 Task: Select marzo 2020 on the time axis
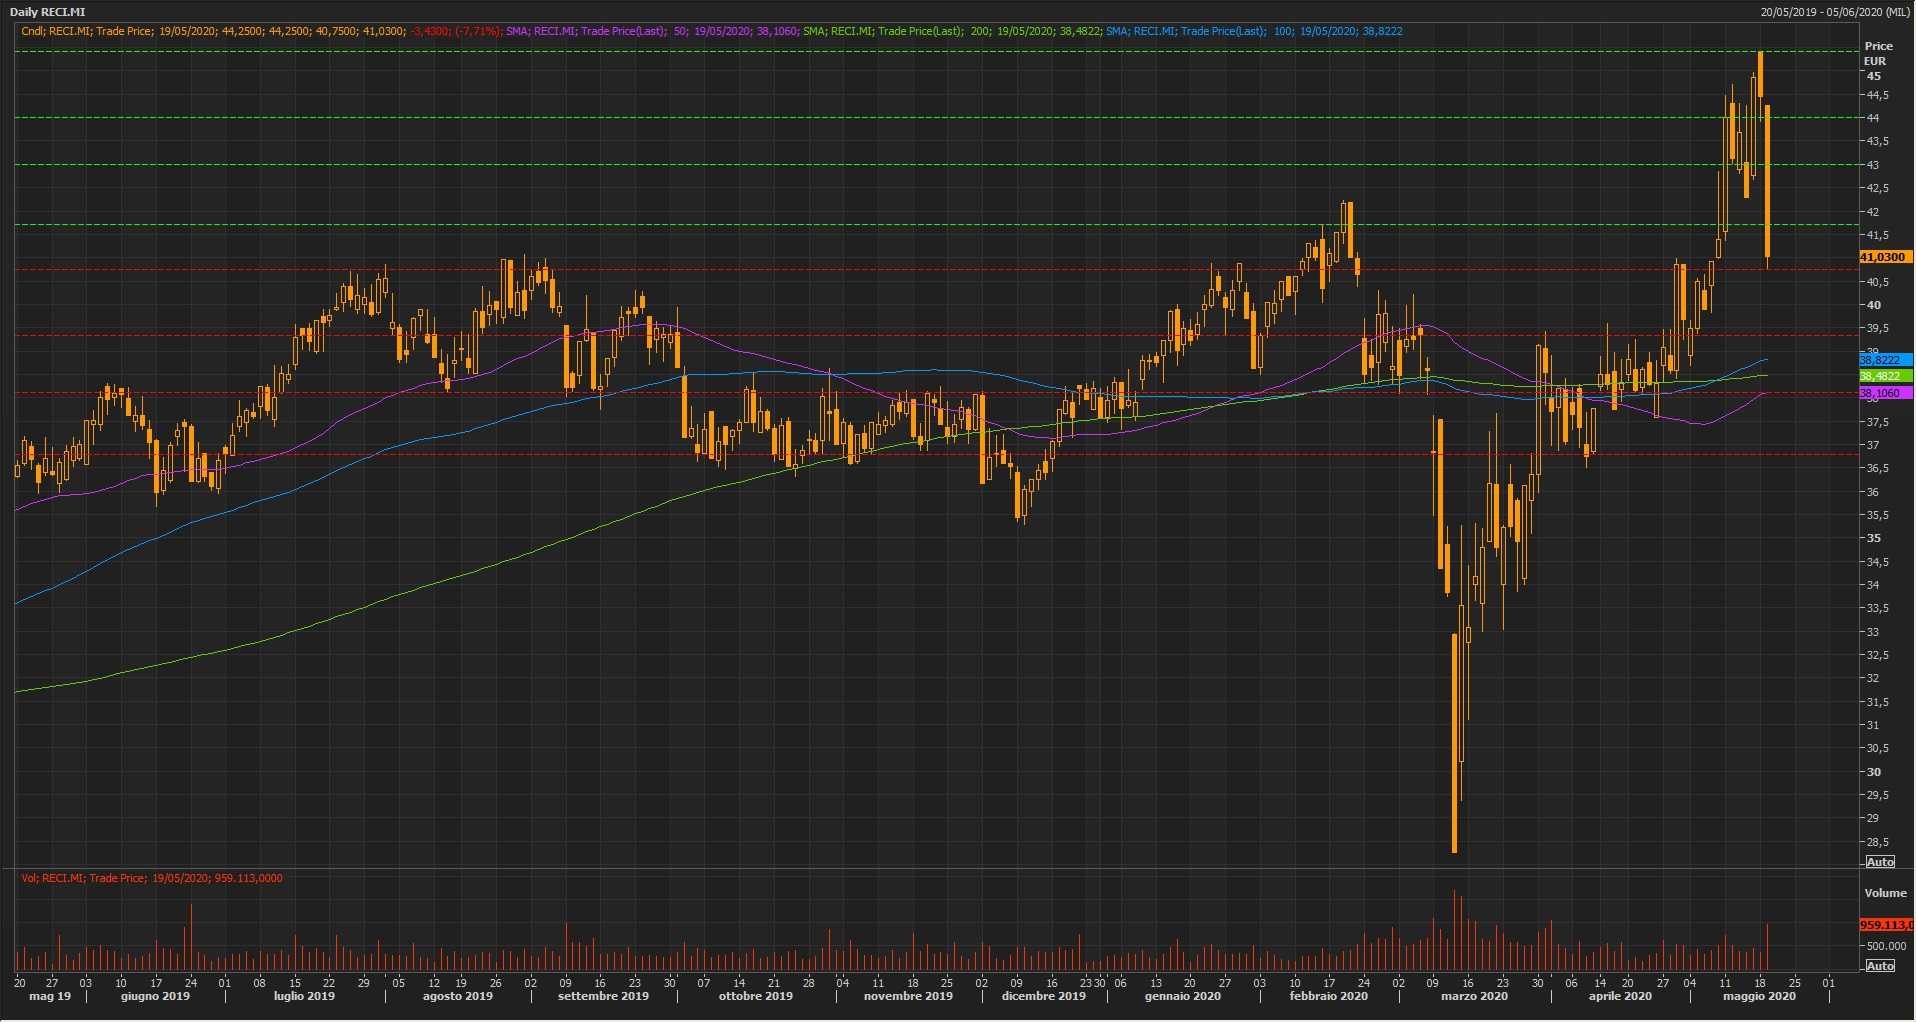(1473, 996)
